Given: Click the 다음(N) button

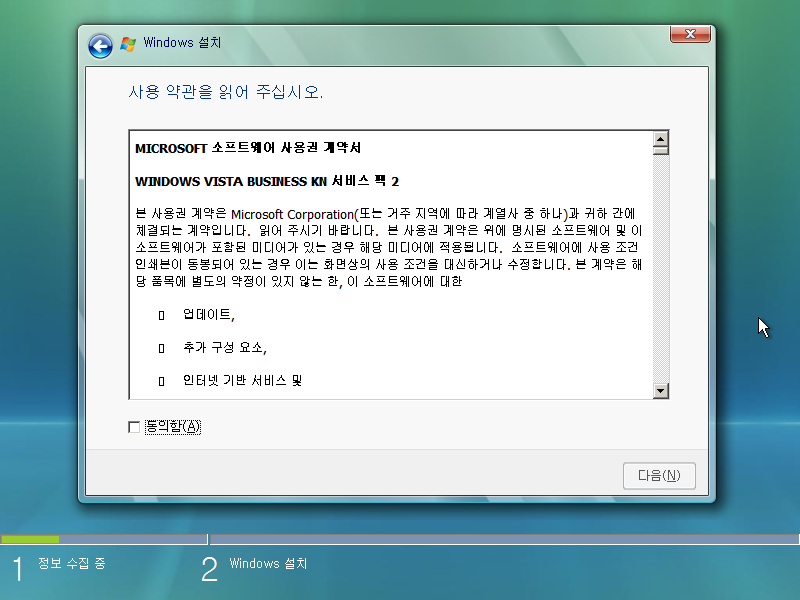Looking at the screenshot, I should 659,476.
